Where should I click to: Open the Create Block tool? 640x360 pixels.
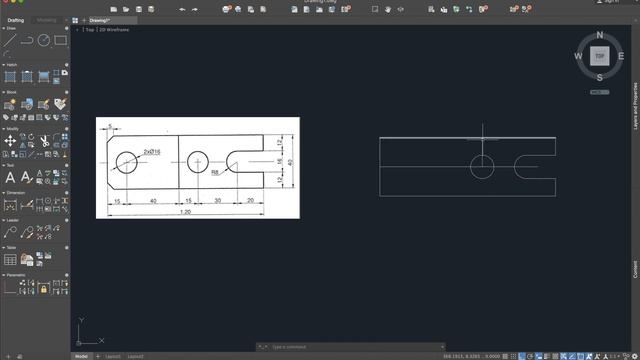[10, 104]
